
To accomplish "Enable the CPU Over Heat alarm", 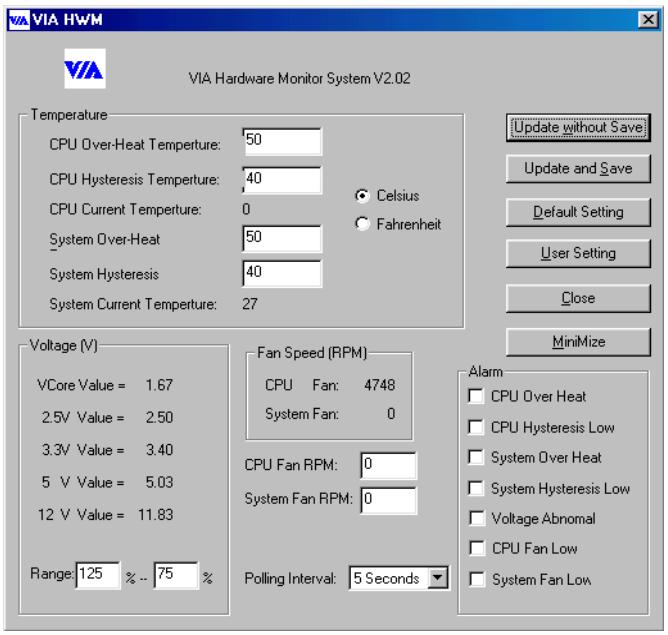I will pyautogui.click(x=475, y=396).
